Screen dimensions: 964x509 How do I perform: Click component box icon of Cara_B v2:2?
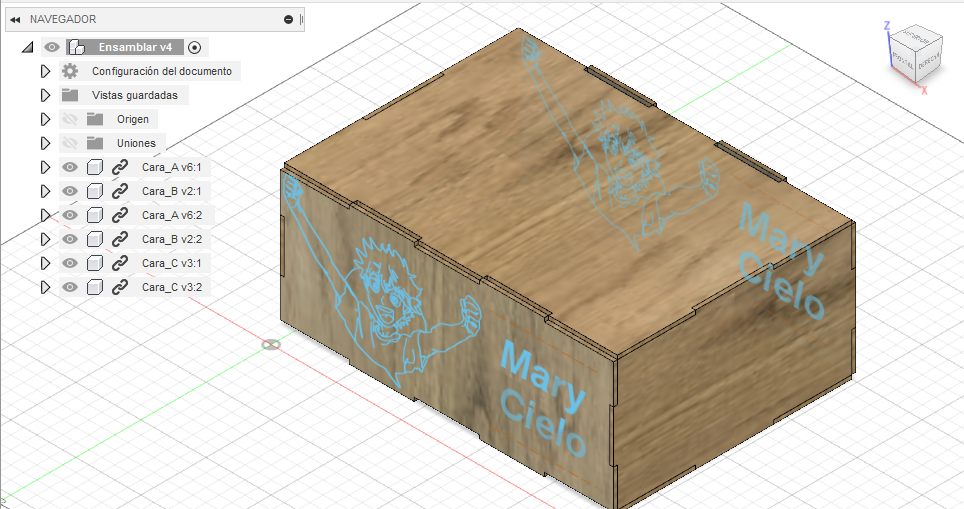click(95, 239)
